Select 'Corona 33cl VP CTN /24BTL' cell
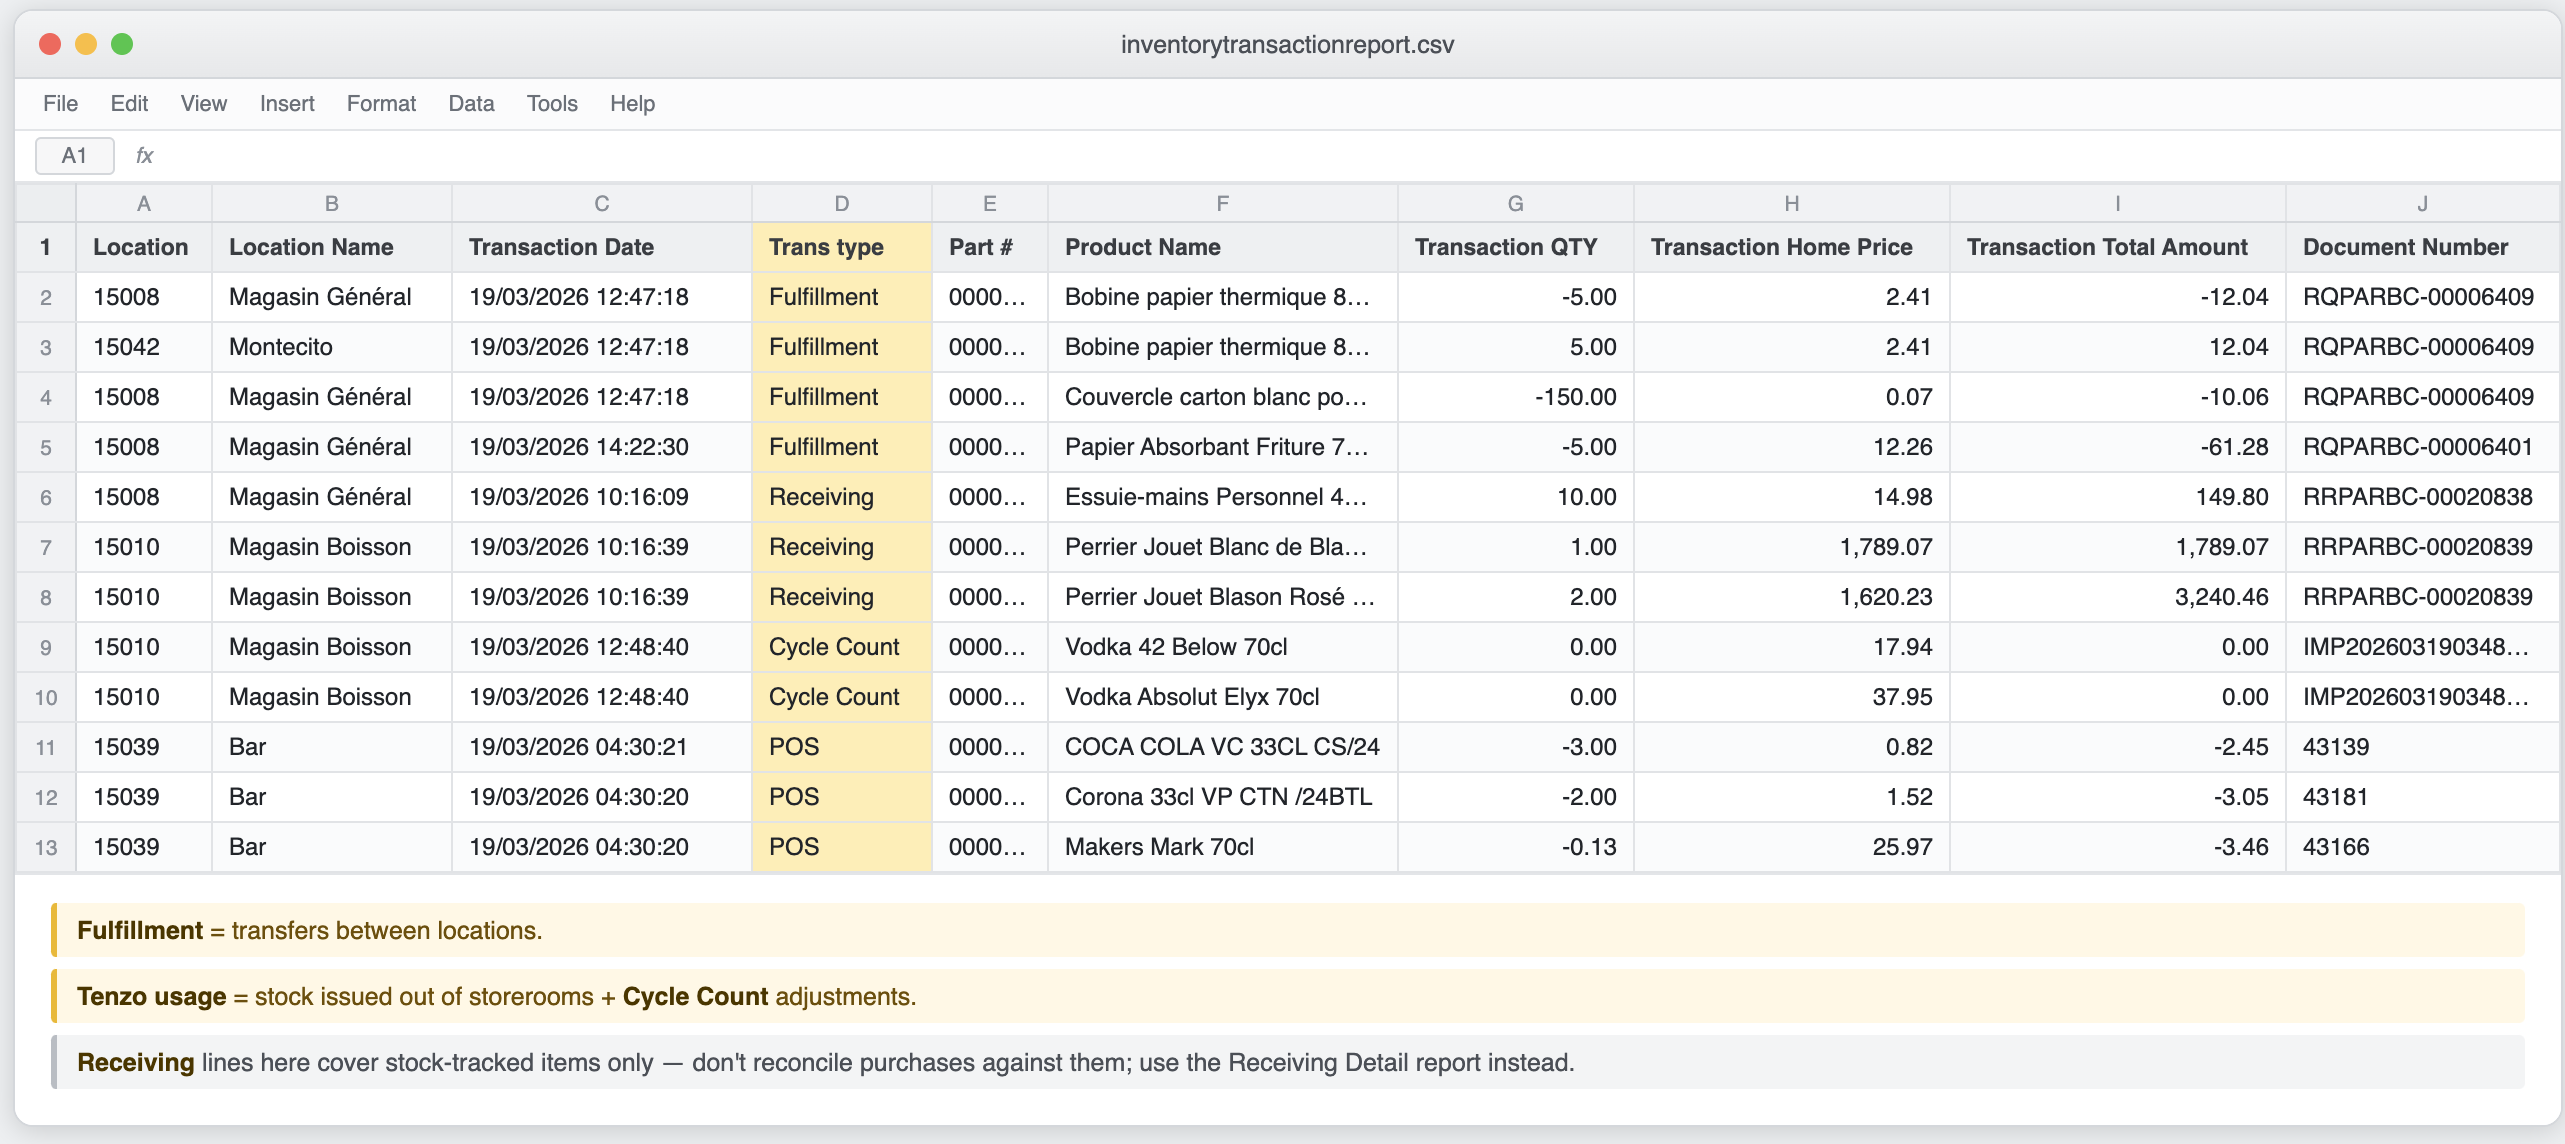Screen dimensions: 2565x1144 1223,797
